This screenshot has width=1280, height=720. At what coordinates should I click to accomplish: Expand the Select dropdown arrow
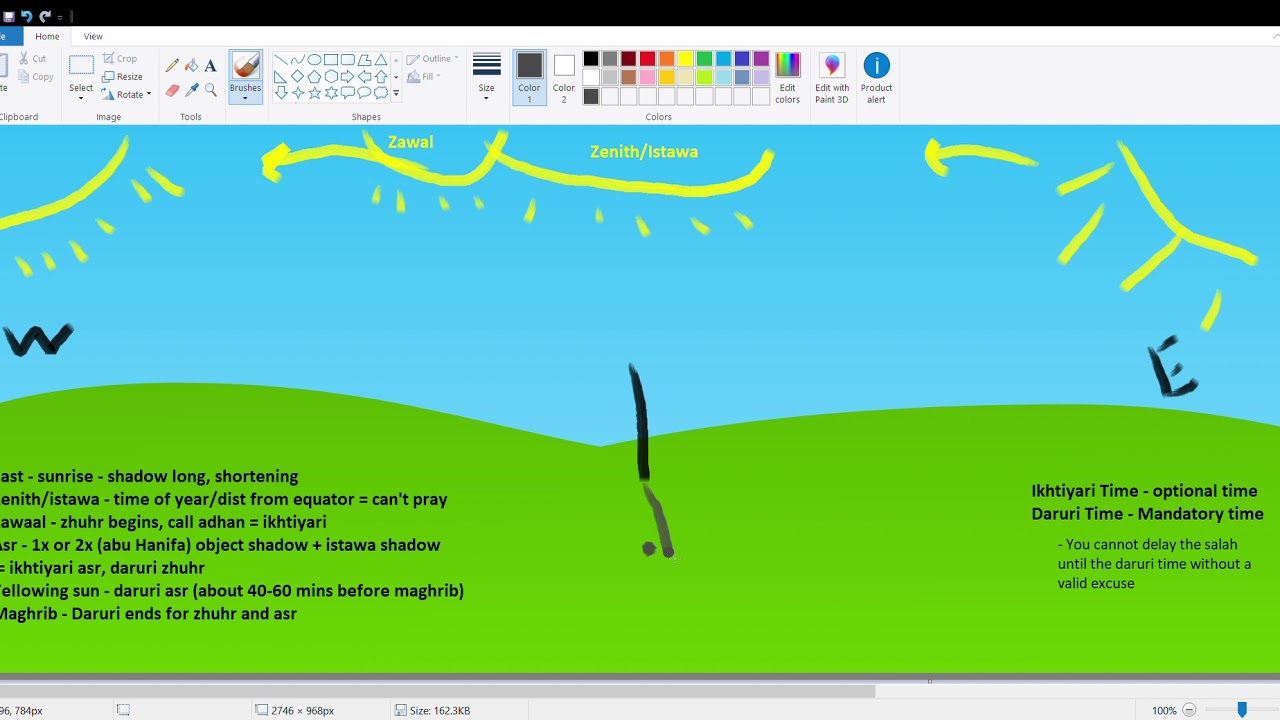coord(81,98)
